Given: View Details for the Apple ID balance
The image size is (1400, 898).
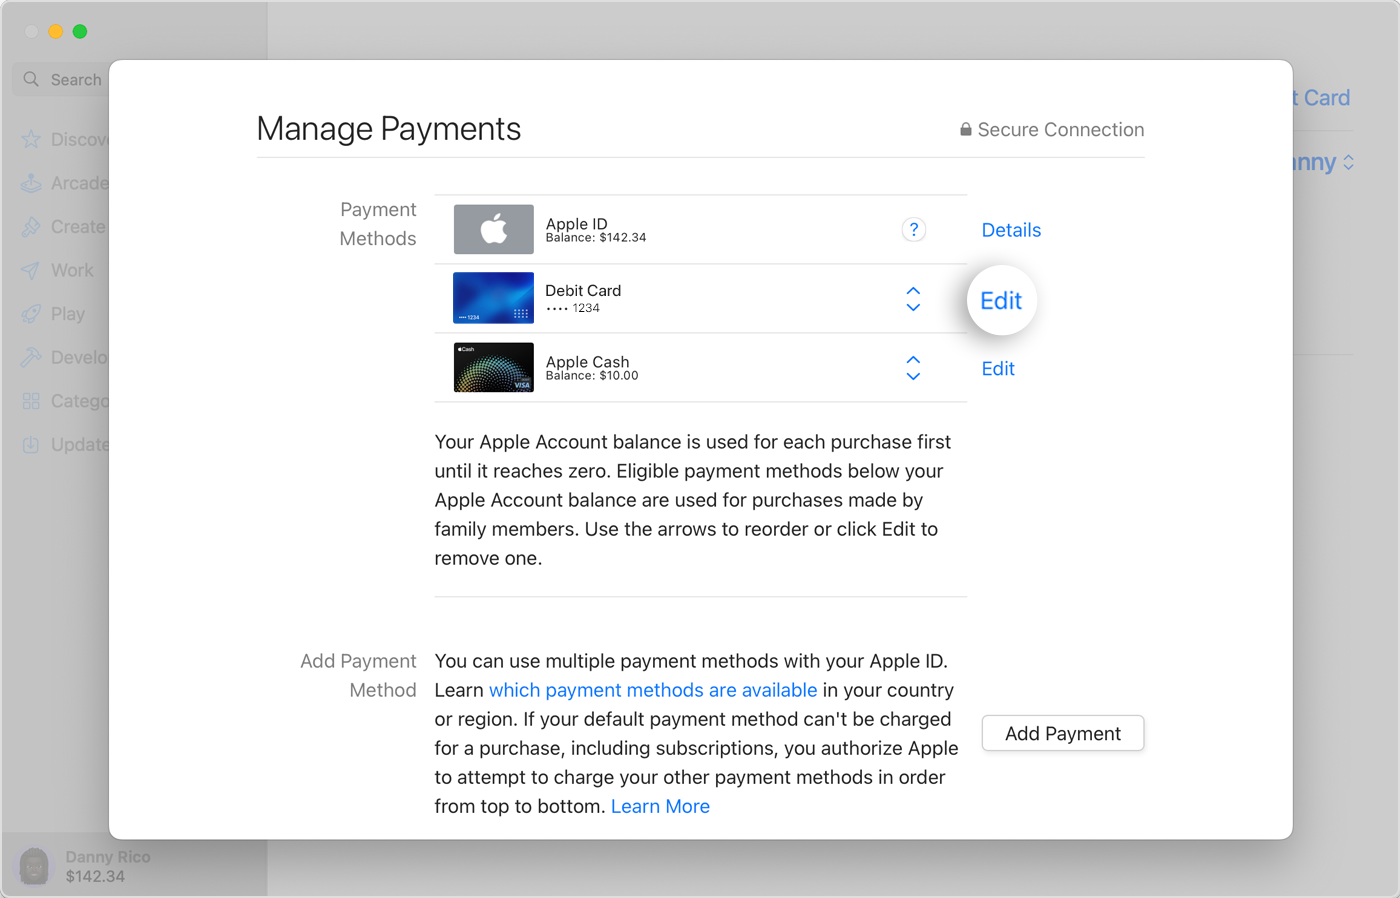Looking at the screenshot, I should tap(1010, 229).
